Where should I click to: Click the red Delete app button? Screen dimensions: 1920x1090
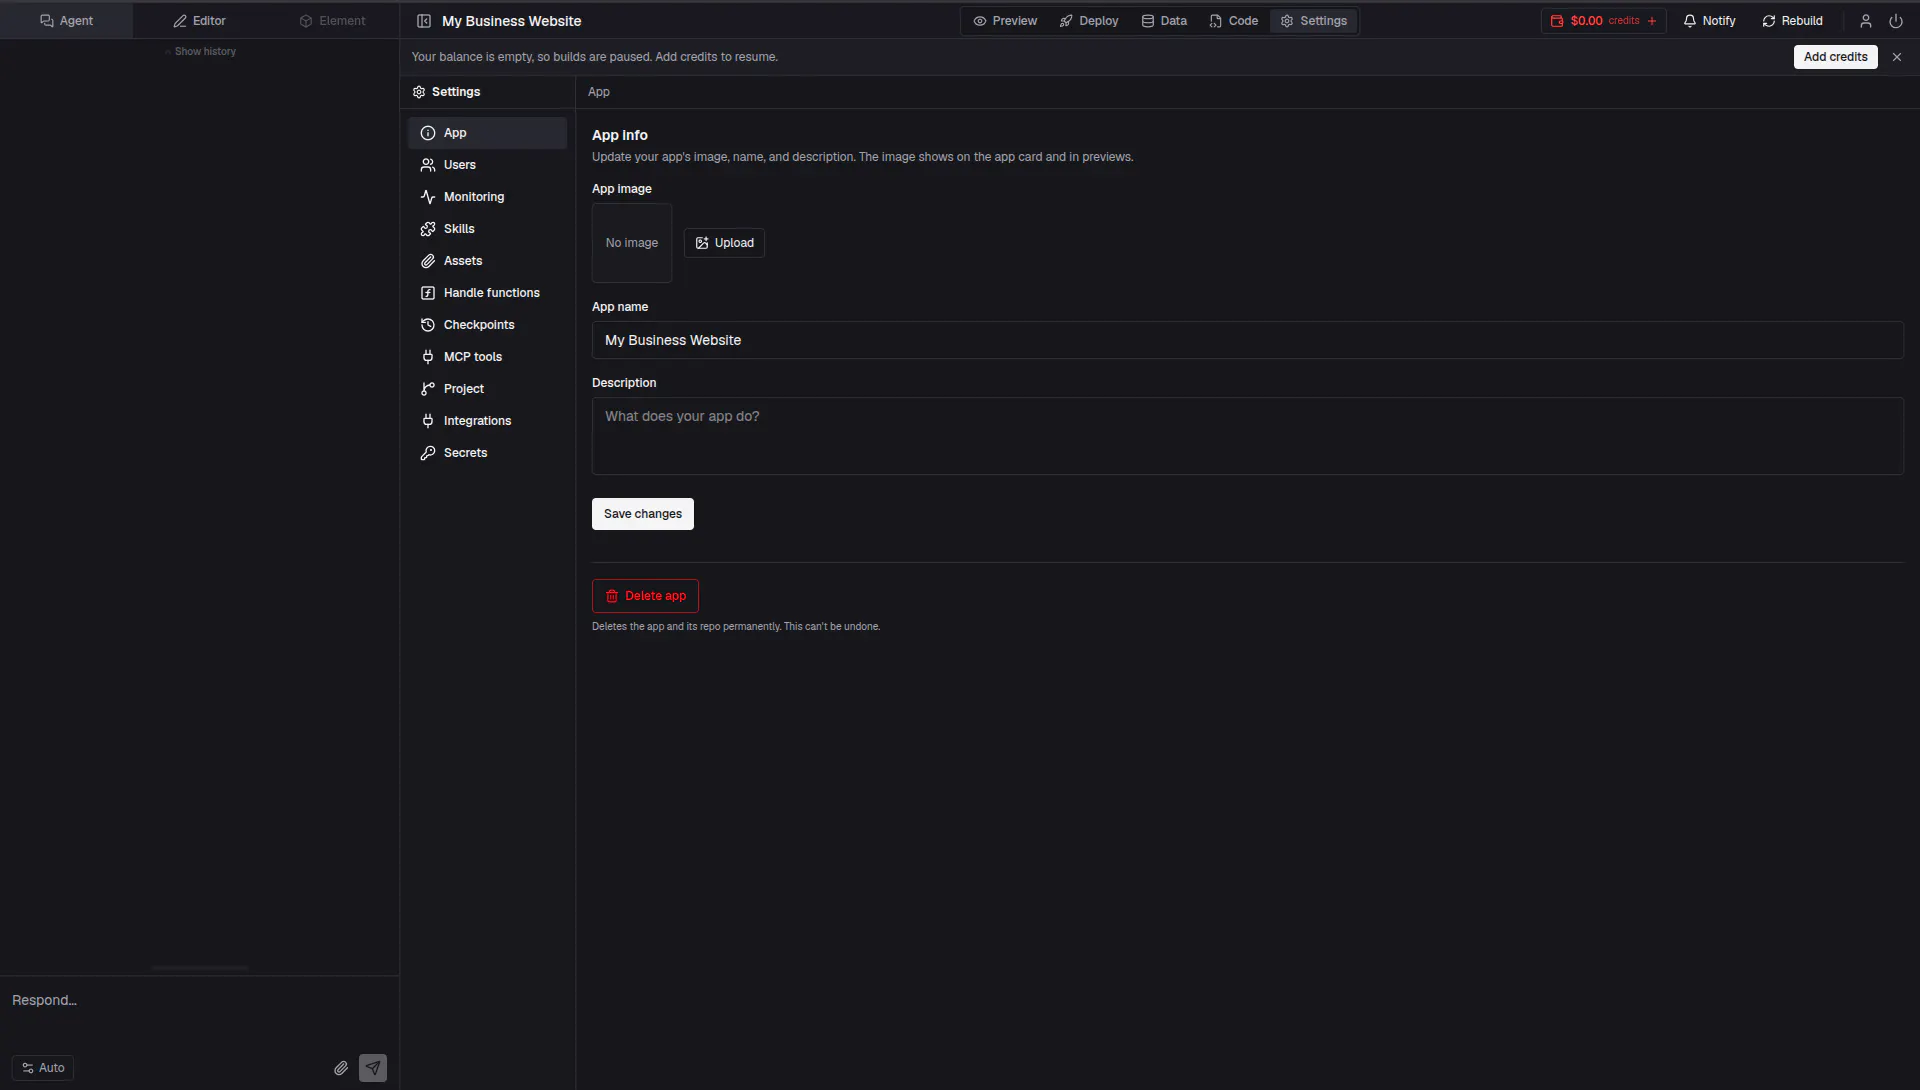[645, 596]
